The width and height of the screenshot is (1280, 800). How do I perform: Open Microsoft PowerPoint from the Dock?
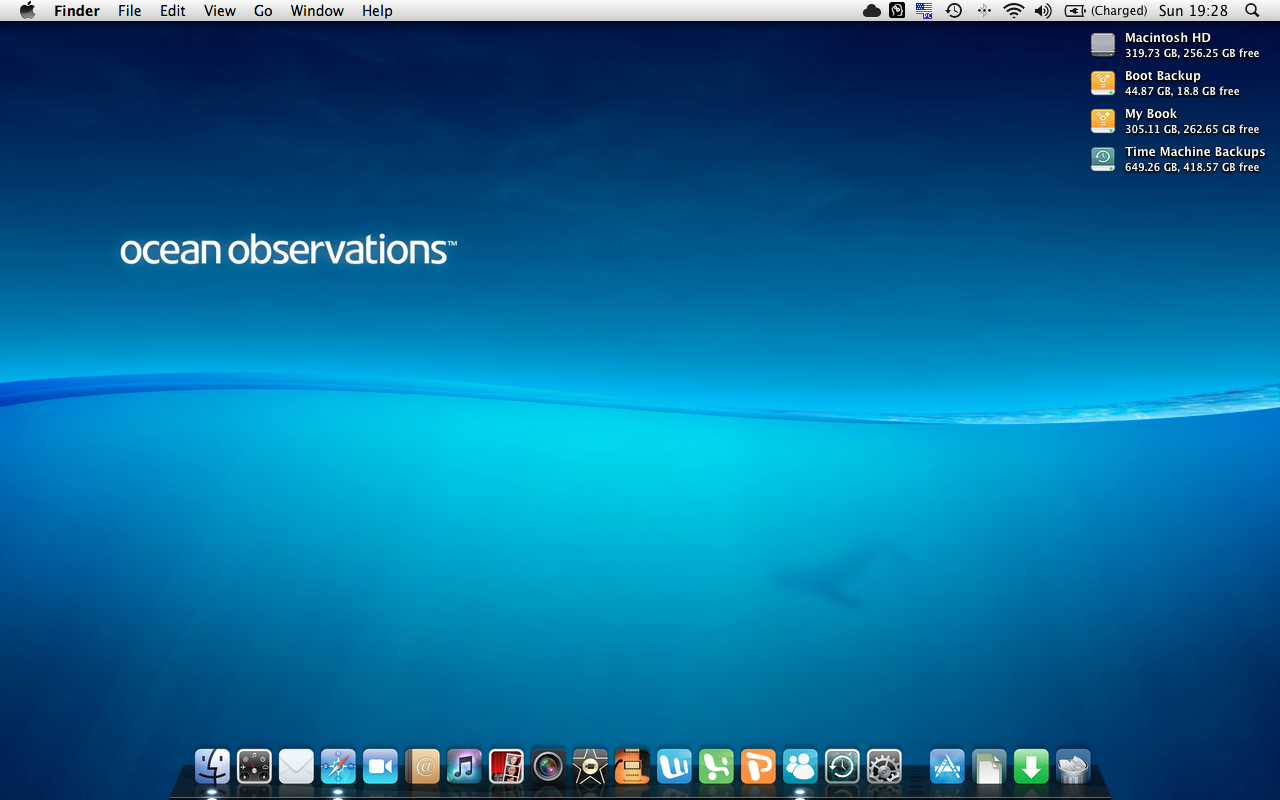pos(758,767)
